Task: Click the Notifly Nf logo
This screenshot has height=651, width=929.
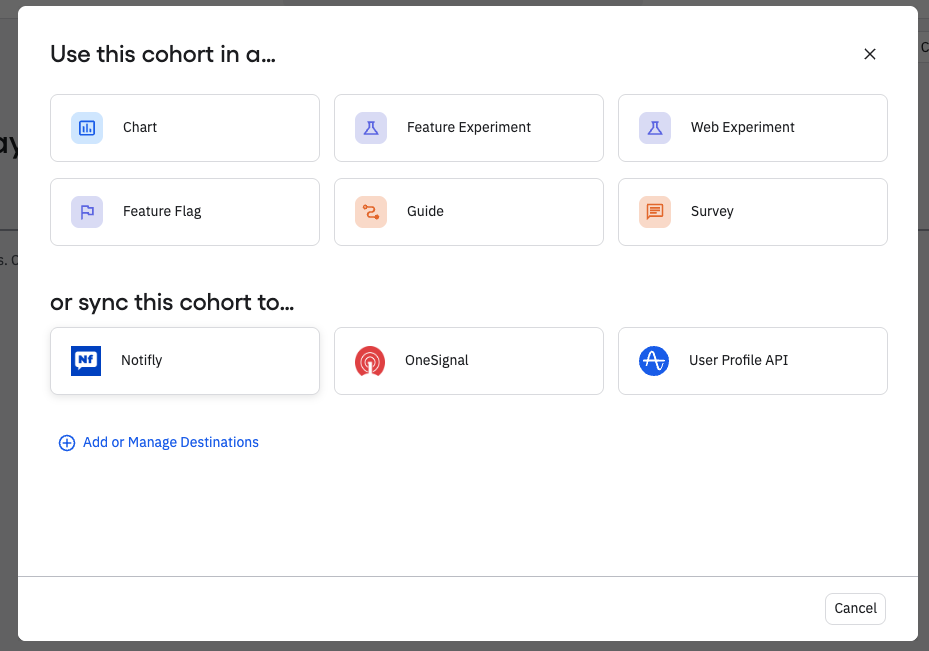Action: click(x=86, y=361)
